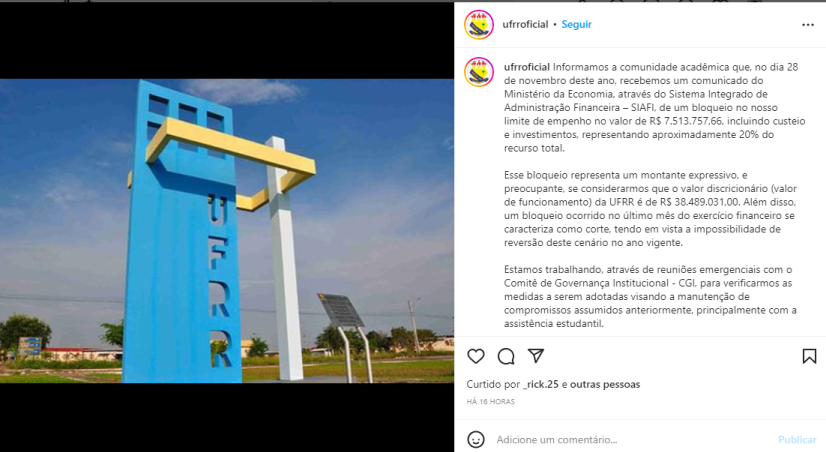Viewport: 826px width, 452px height.
Task: Open ufrroficial username in the post header
Action: point(525,24)
